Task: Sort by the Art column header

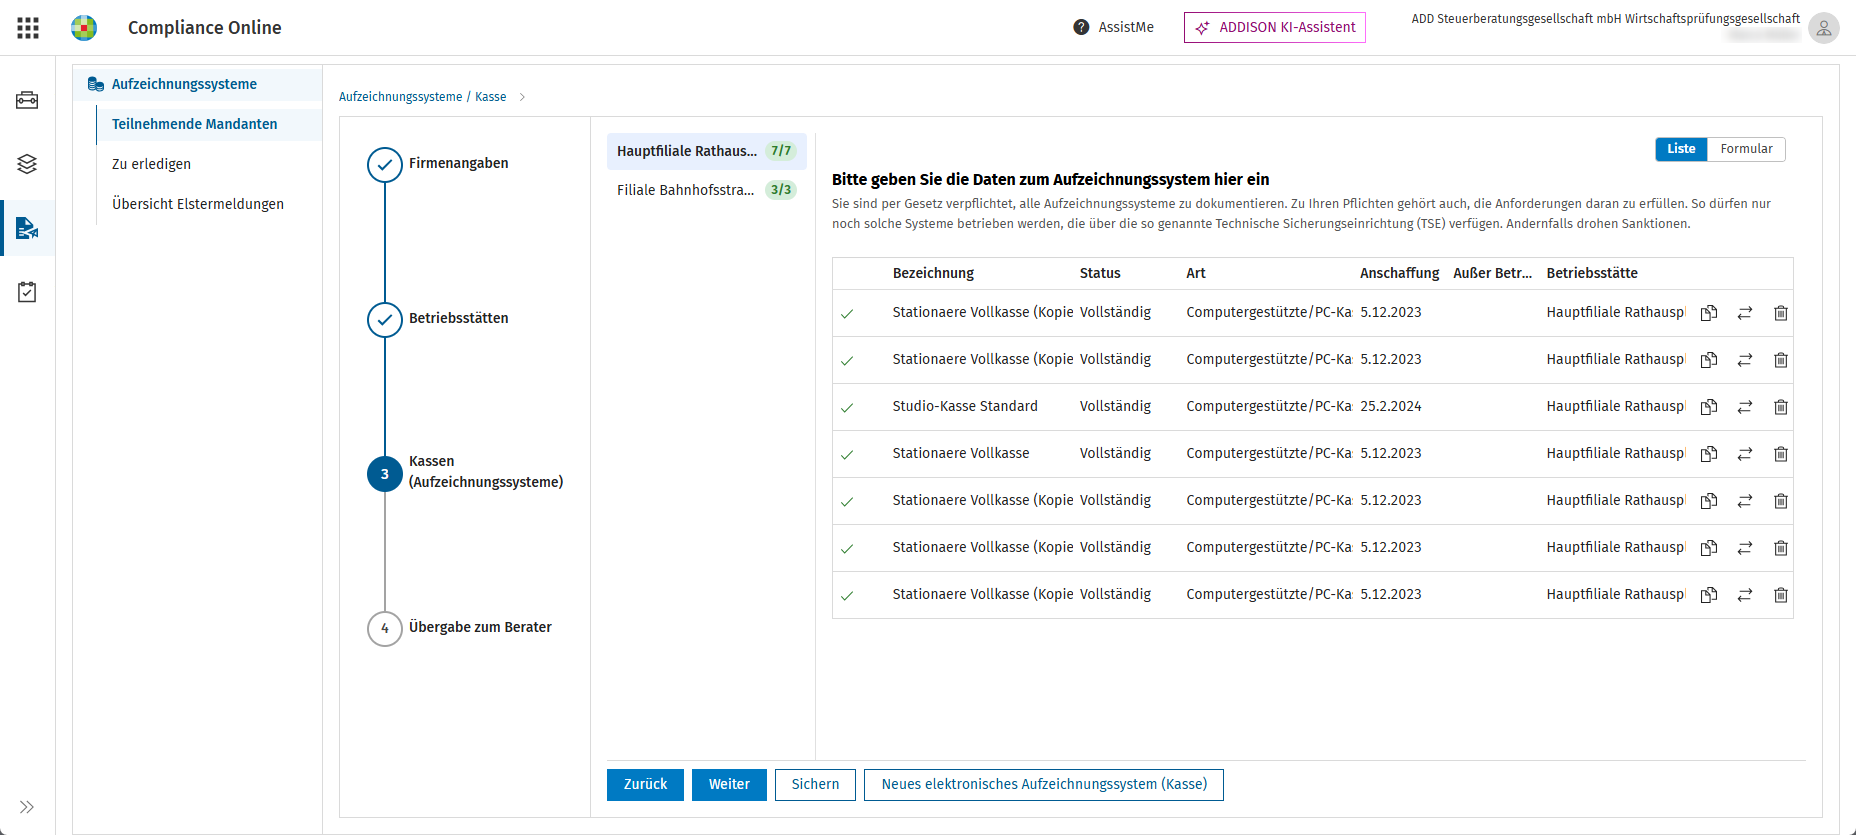Action: (1196, 273)
